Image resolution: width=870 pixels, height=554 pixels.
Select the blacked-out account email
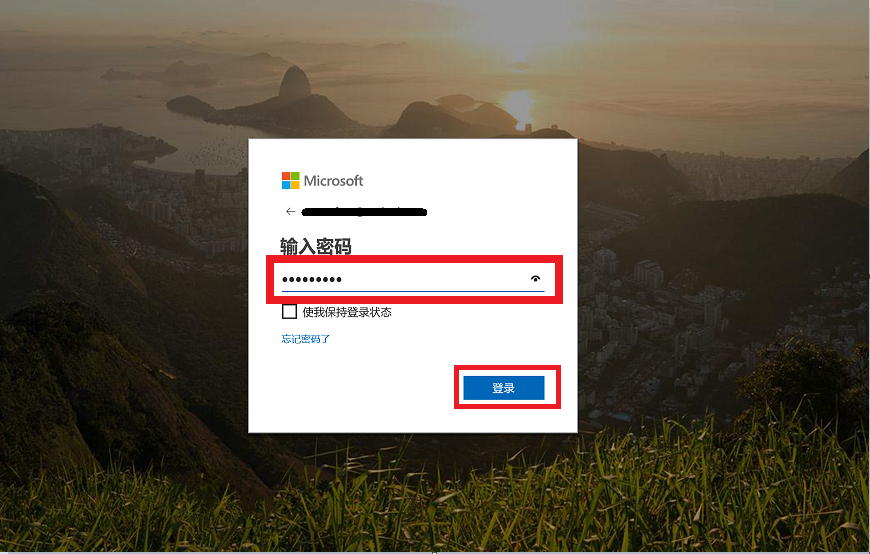(x=364, y=211)
